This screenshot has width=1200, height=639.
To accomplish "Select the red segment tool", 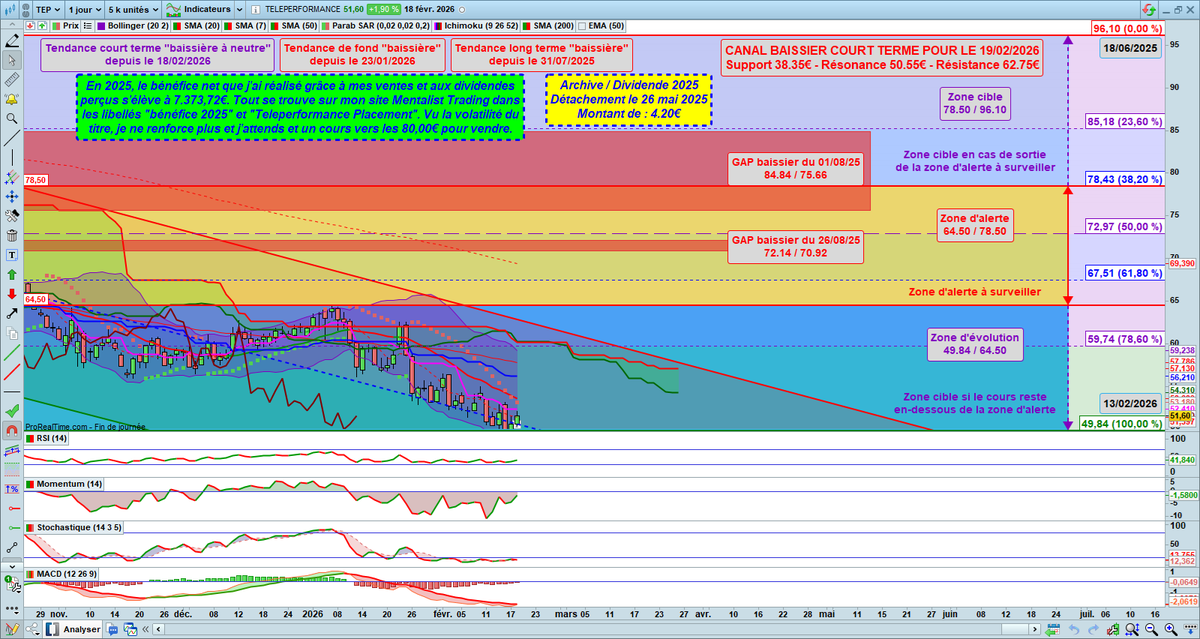I will click(x=12, y=508).
